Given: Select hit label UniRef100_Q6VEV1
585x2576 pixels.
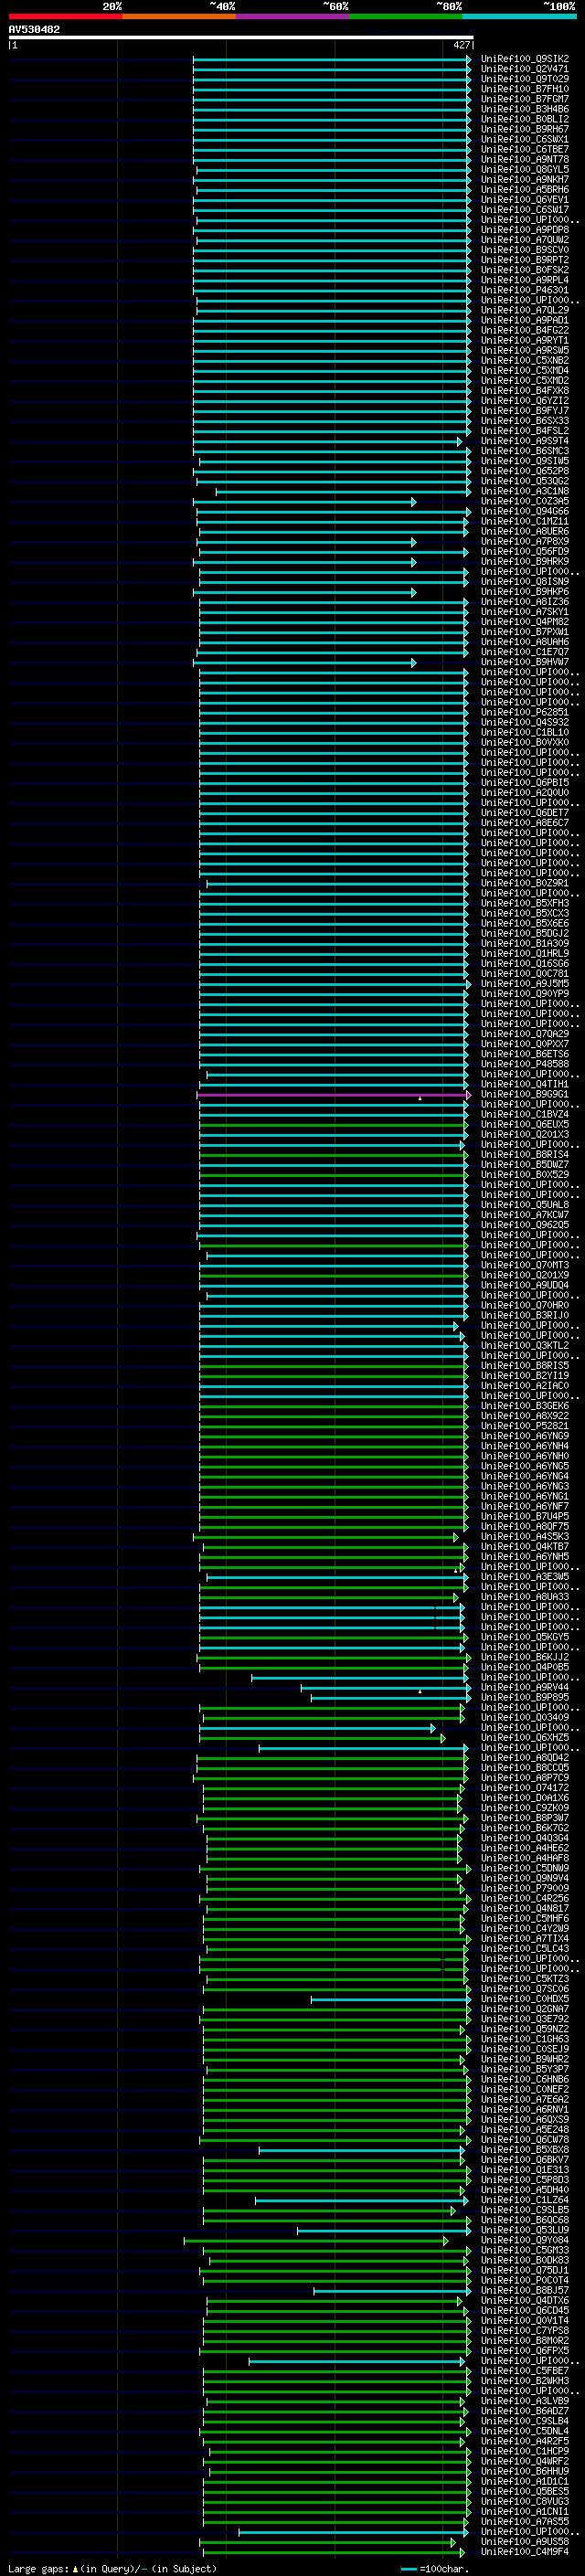Looking at the screenshot, I should [524, 200].
